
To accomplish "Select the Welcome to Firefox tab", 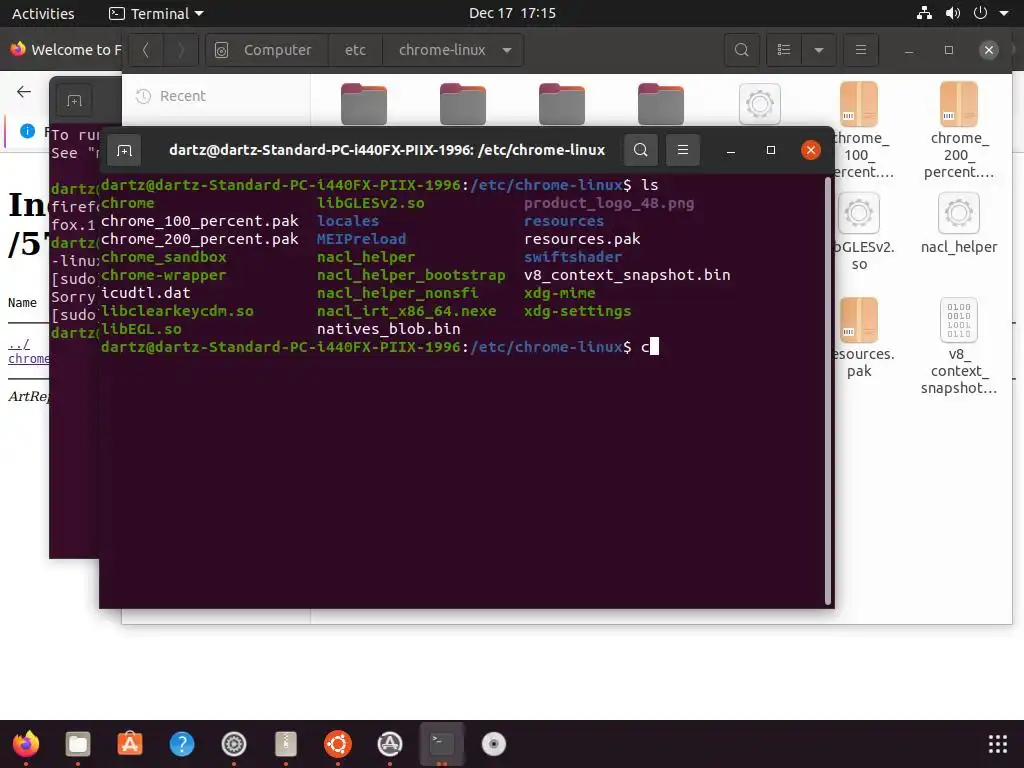I will click(x=65, y=50).
